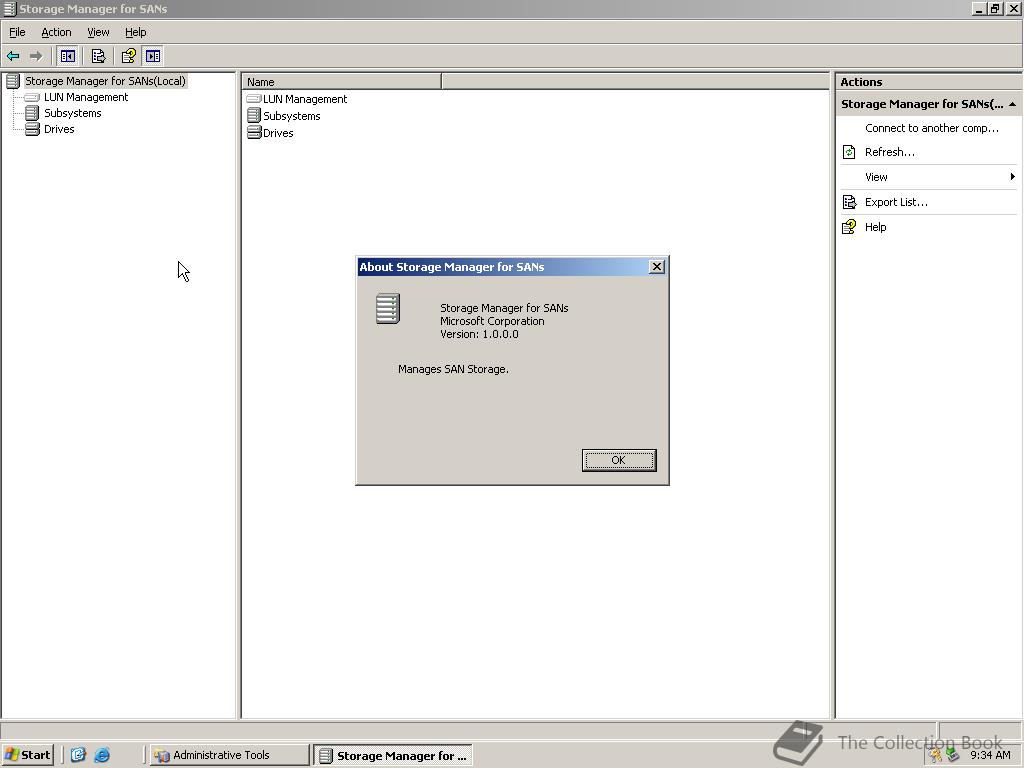Click the Storage Manager for SANs taskbar button
The height and width of the screenshot is (768, 1024).
pos(392,756)
